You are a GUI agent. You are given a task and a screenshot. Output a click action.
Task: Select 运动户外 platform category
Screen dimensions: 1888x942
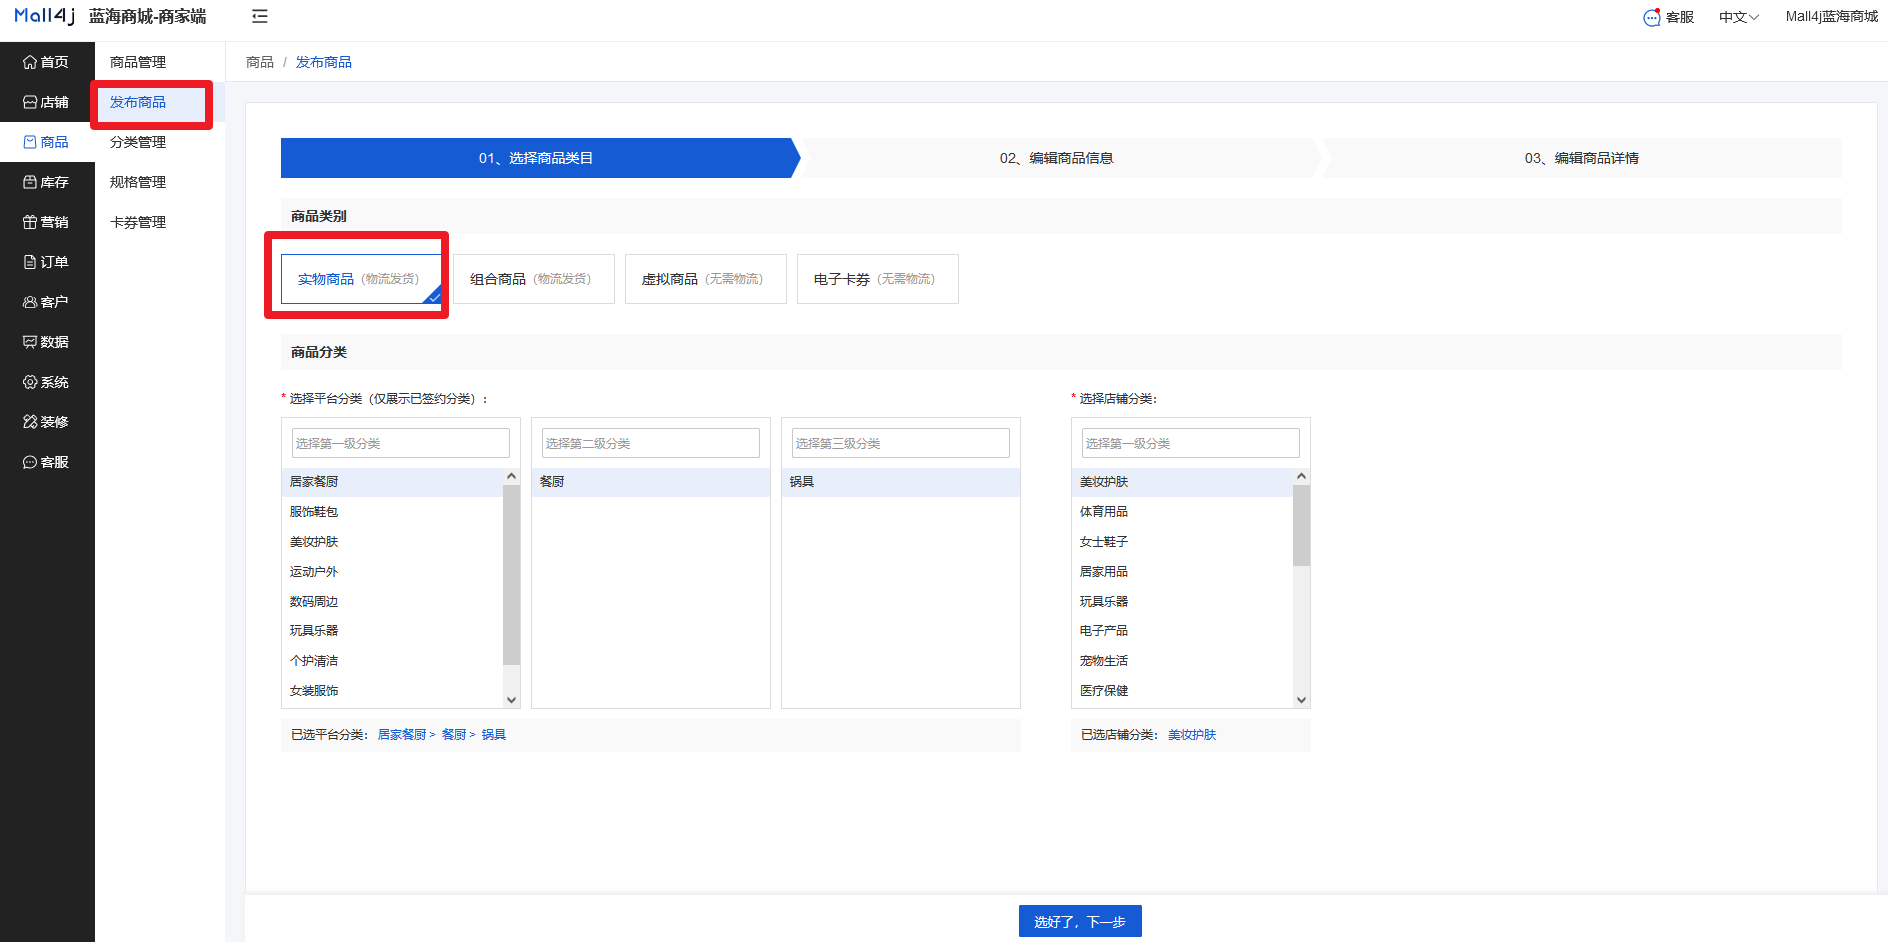393,572
